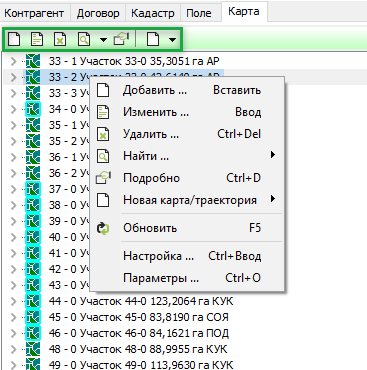Choose Подробно from the context menu
Viewport: 367px width, 370px height.
(187, 178)
